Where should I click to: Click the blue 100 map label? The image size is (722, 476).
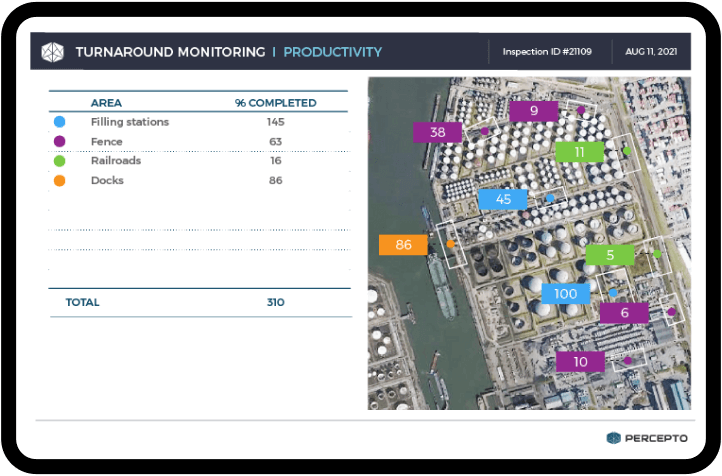pyautogui.click(x=565, y=293)
